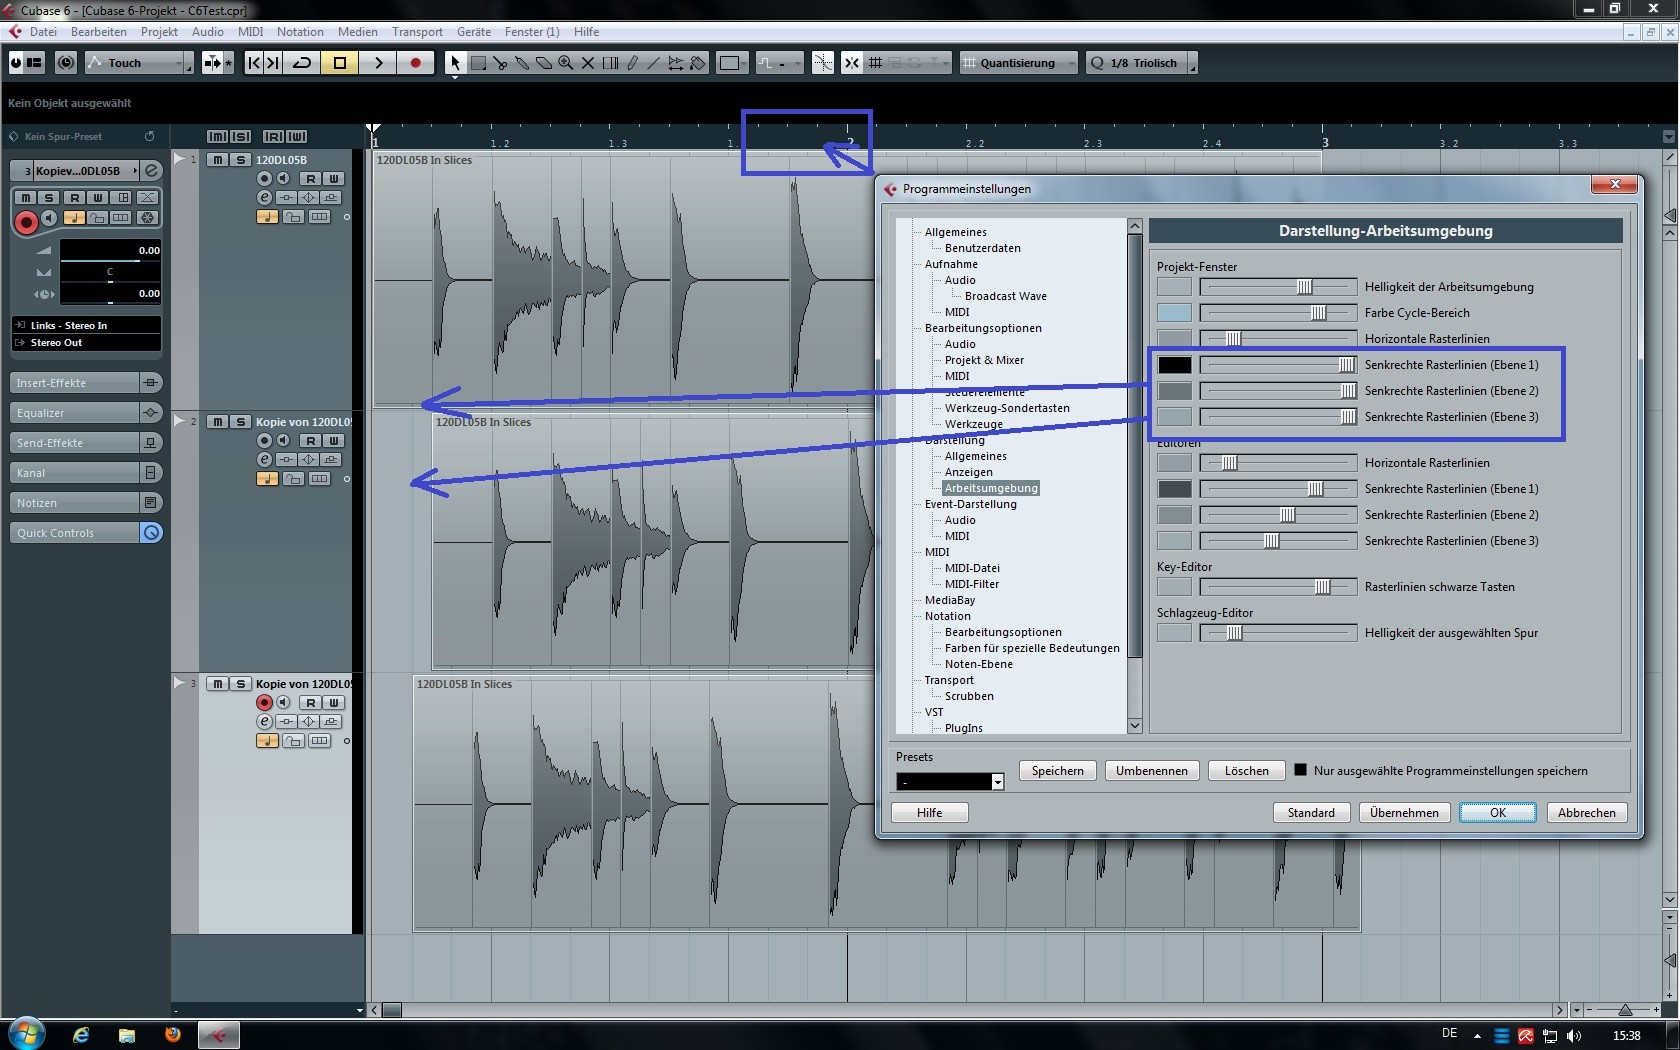The height and width of the screenshot is (1050, 1680).
Task: Open the Projekt menu
Action: tap(159, 32)
